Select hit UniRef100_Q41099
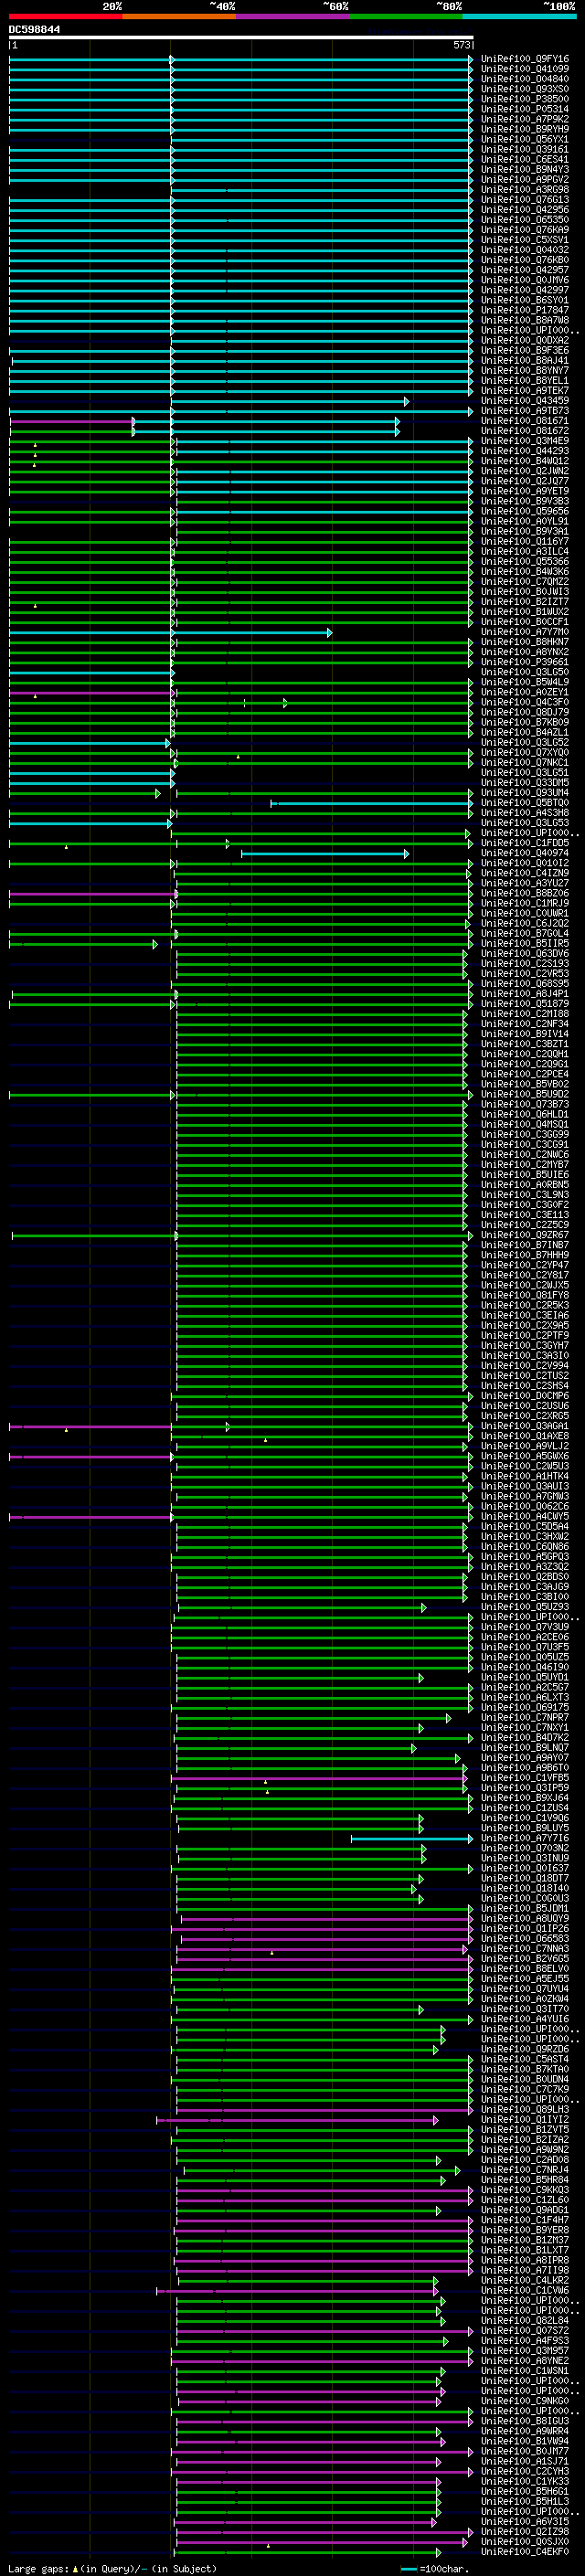Viewport: 585px width, 2576px height. 524,69
